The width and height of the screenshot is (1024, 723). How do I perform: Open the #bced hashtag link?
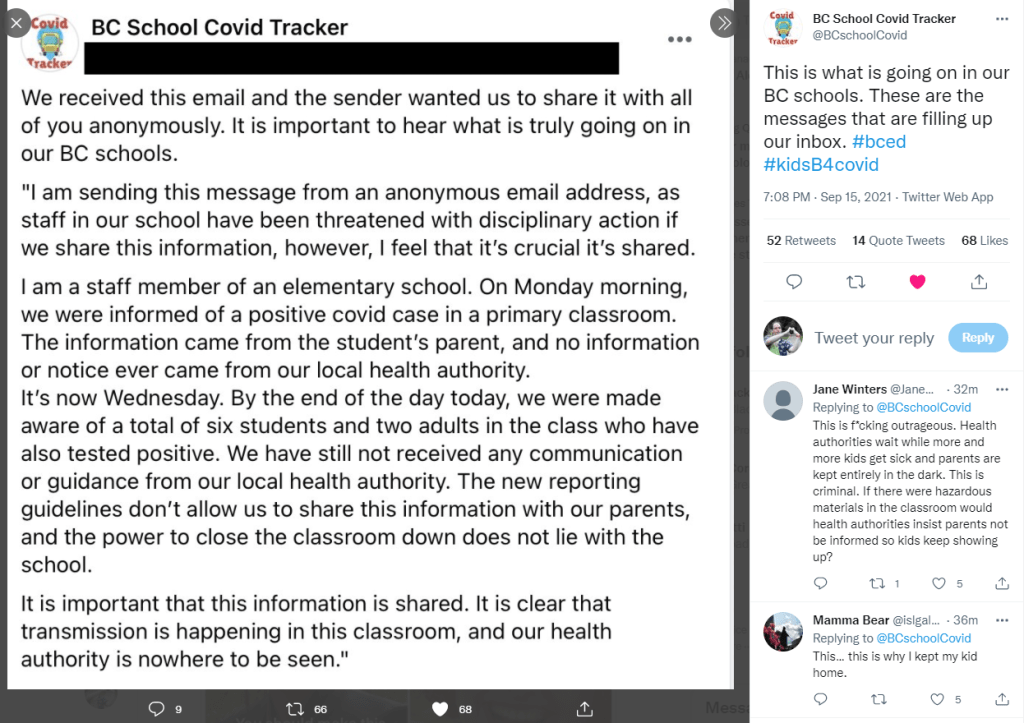(x=879, y=142)
